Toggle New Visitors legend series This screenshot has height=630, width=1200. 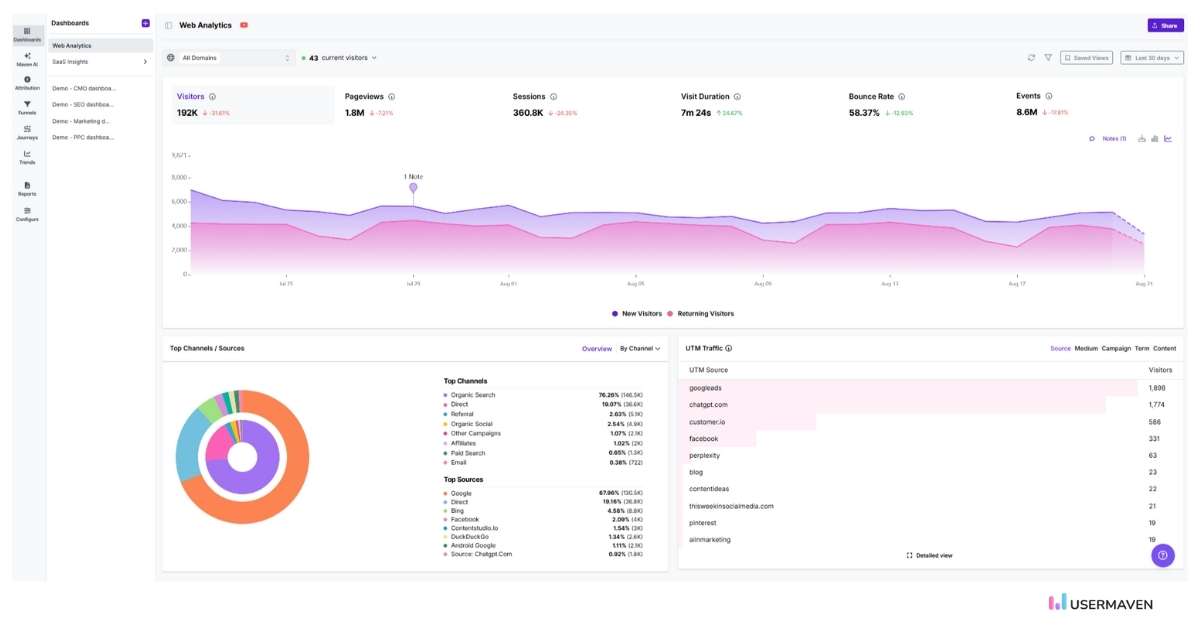click(x=636, y=314)
